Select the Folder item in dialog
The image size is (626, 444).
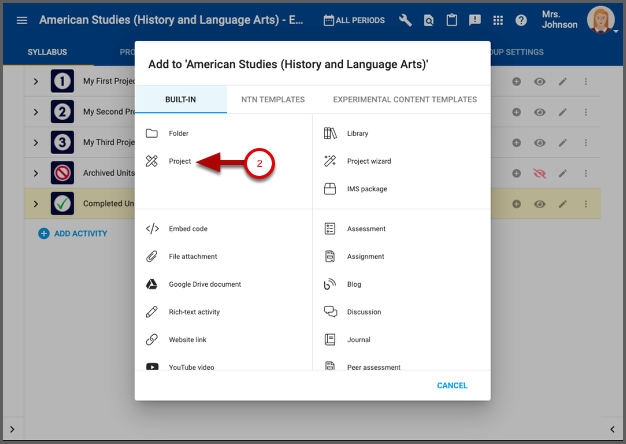[x=178, y=133]
